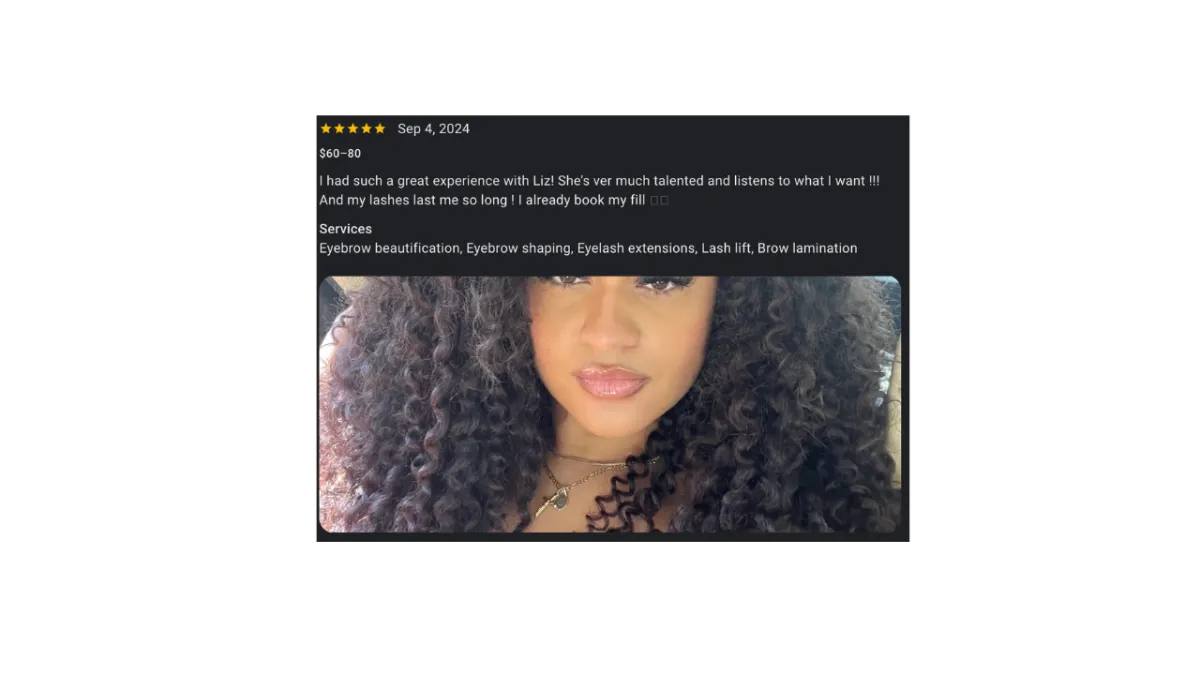
Task: Click the fifth rating star
Action: [x=380, y=129]
